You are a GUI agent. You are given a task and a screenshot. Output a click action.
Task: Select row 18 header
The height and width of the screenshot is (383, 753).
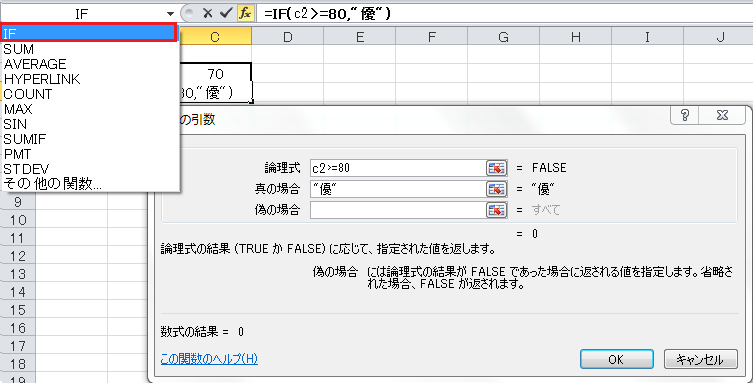[x=18, y=364]
